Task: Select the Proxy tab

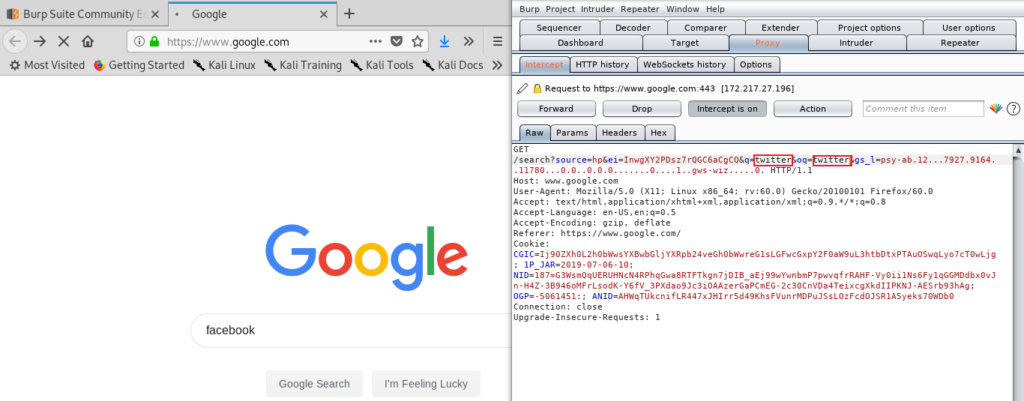Action: pos(767,43)
